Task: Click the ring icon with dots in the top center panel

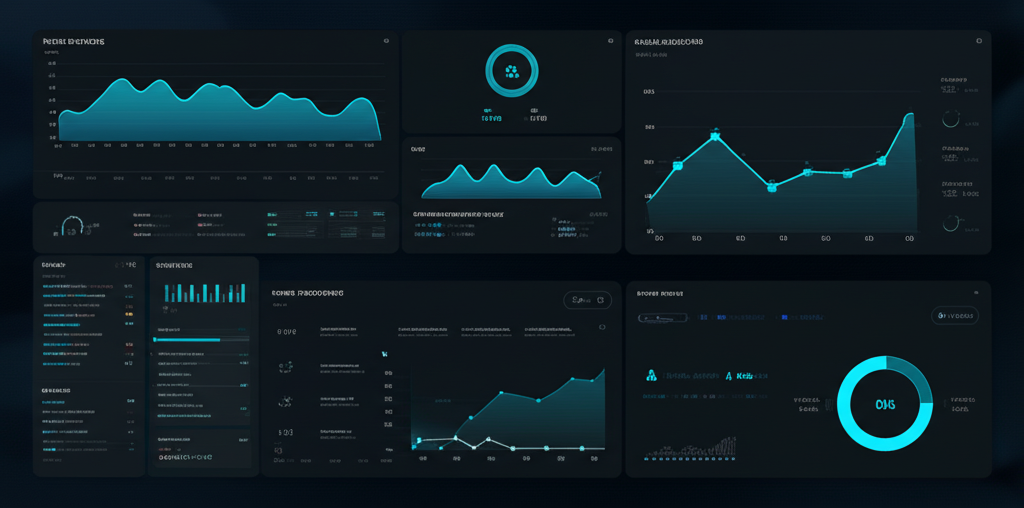Action: click(x=511, y=71)
